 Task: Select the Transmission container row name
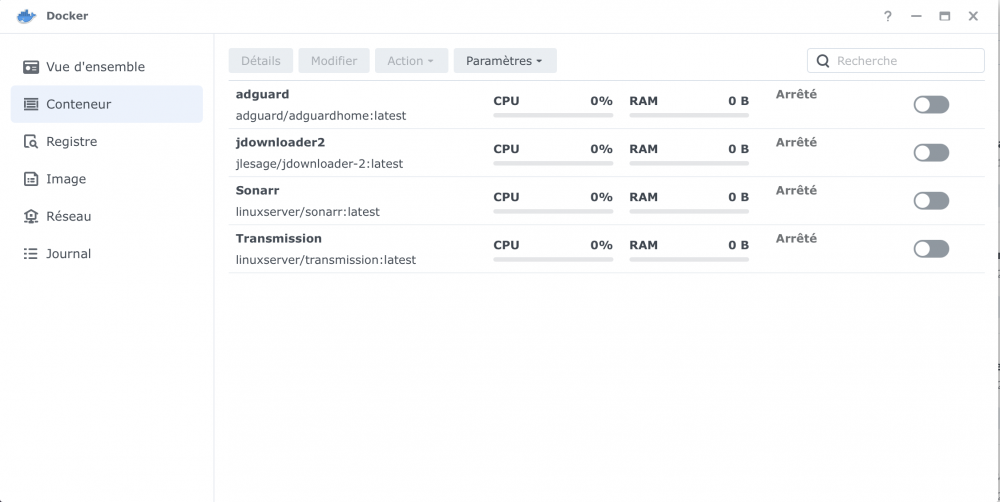coord(279,239)
